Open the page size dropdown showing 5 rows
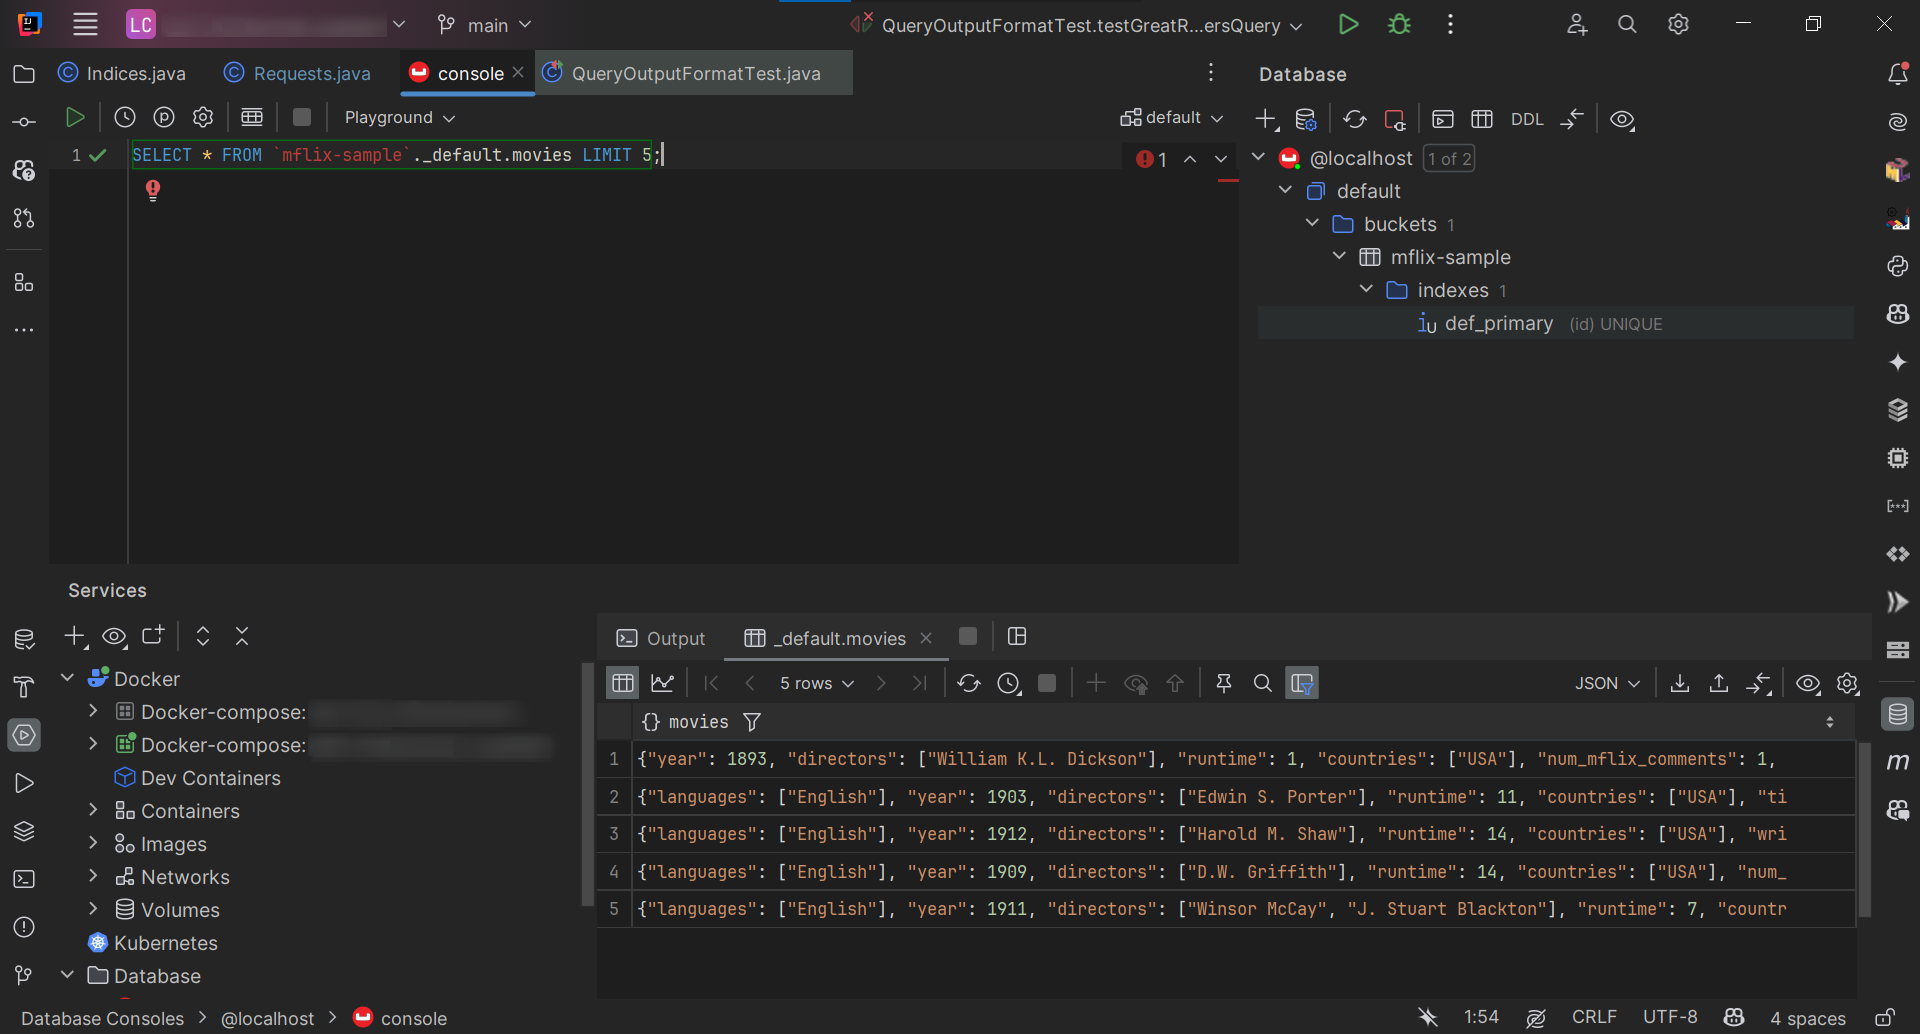 816,683
